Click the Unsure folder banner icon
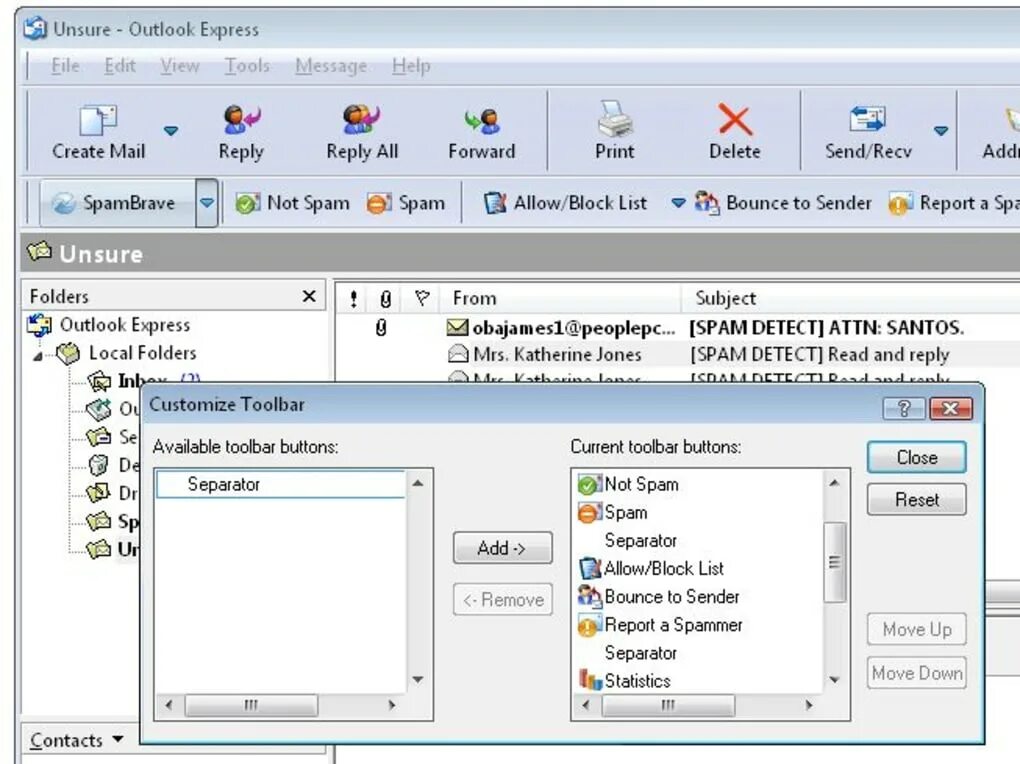Screen dimensions: 1020x764 [x=40, y=251]
